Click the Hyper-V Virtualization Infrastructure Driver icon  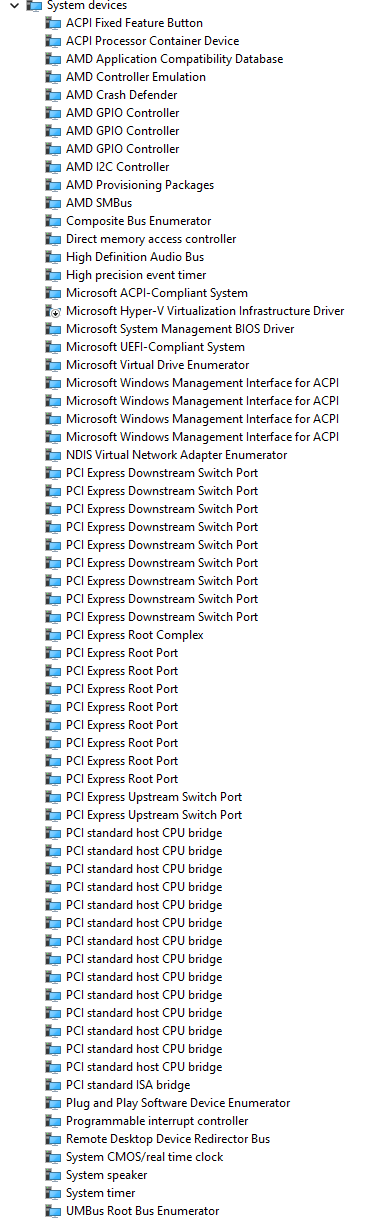[x=53, y=311]
